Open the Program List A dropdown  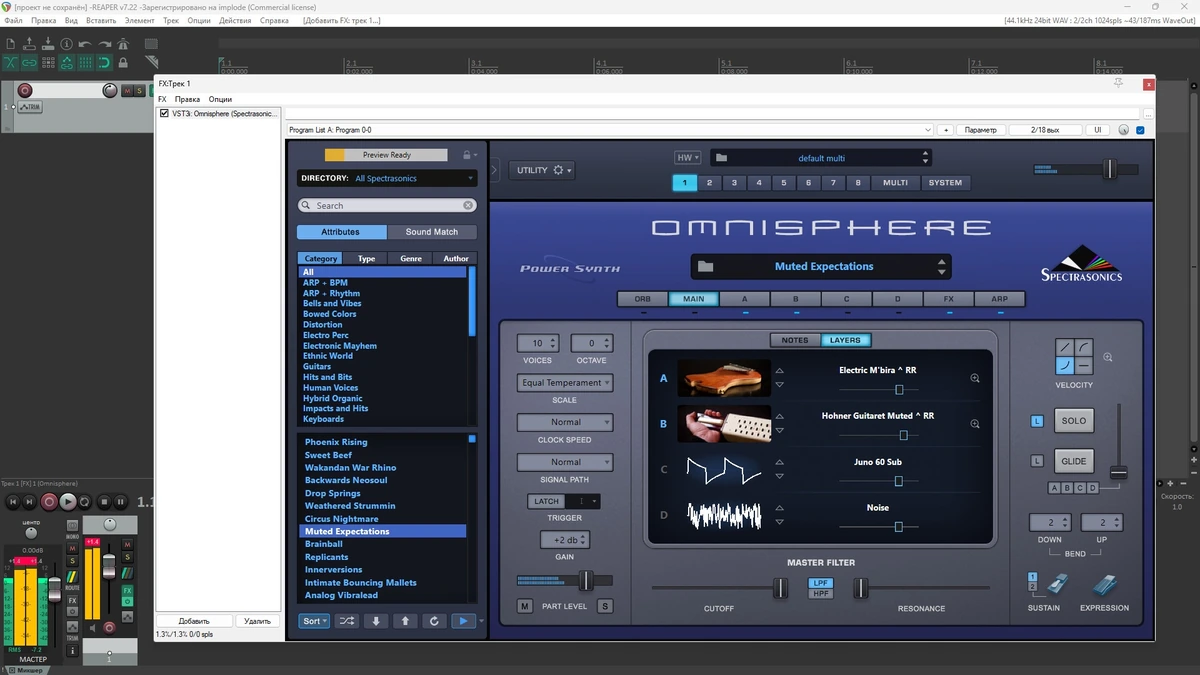tap(610, 130)
